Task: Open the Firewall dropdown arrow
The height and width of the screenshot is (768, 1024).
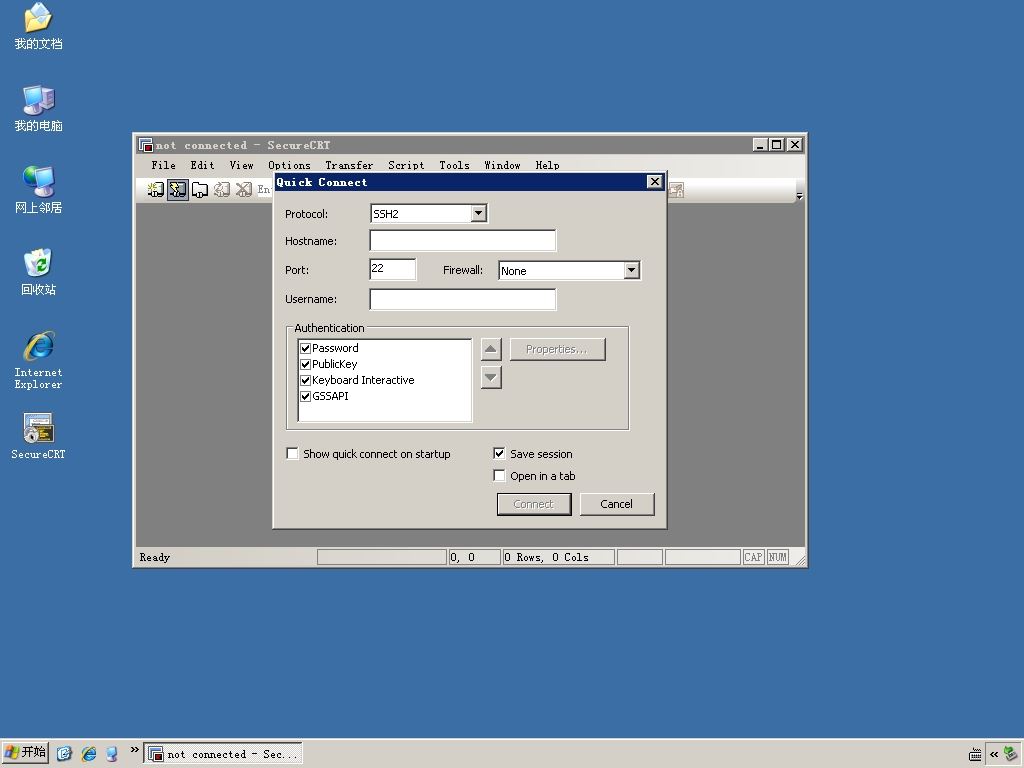Action: click(x=632, y=270)
